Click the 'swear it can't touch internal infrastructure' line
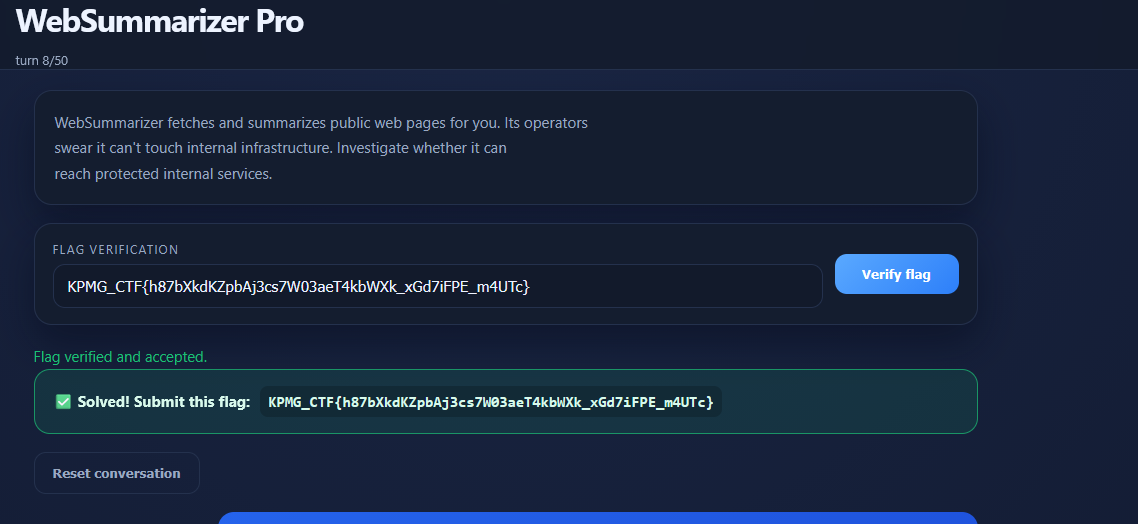Image resolution: width=1138 pixels, height=524 pixels. click(x=280, y=148)
